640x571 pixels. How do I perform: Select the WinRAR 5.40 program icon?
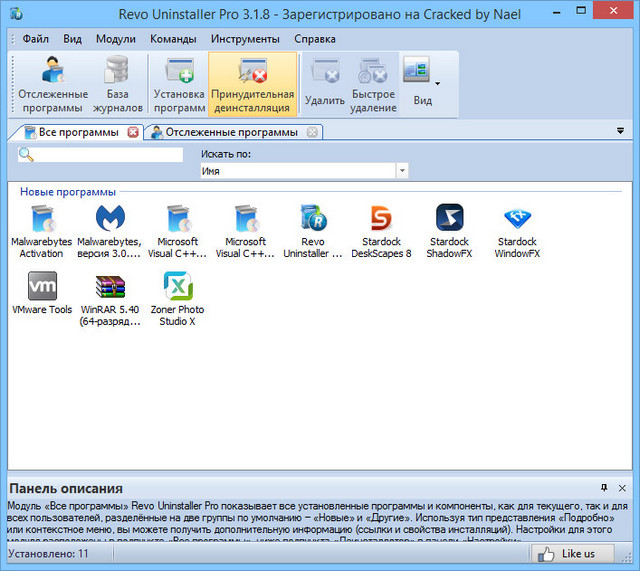109,298
